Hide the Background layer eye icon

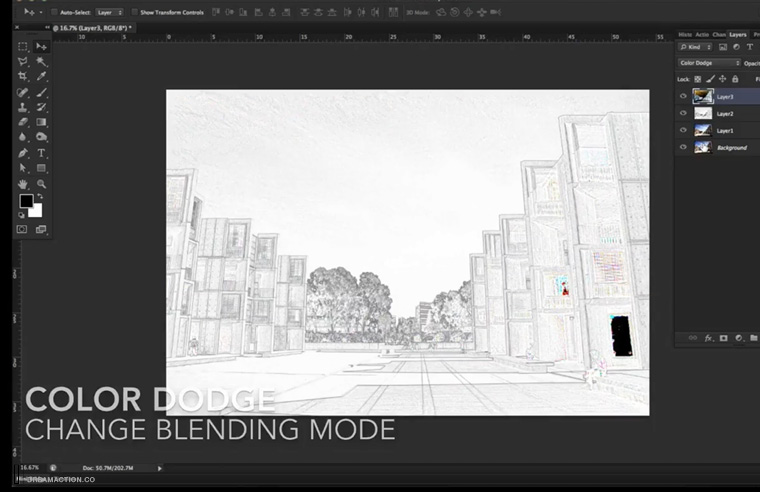[x=683, y=147]
